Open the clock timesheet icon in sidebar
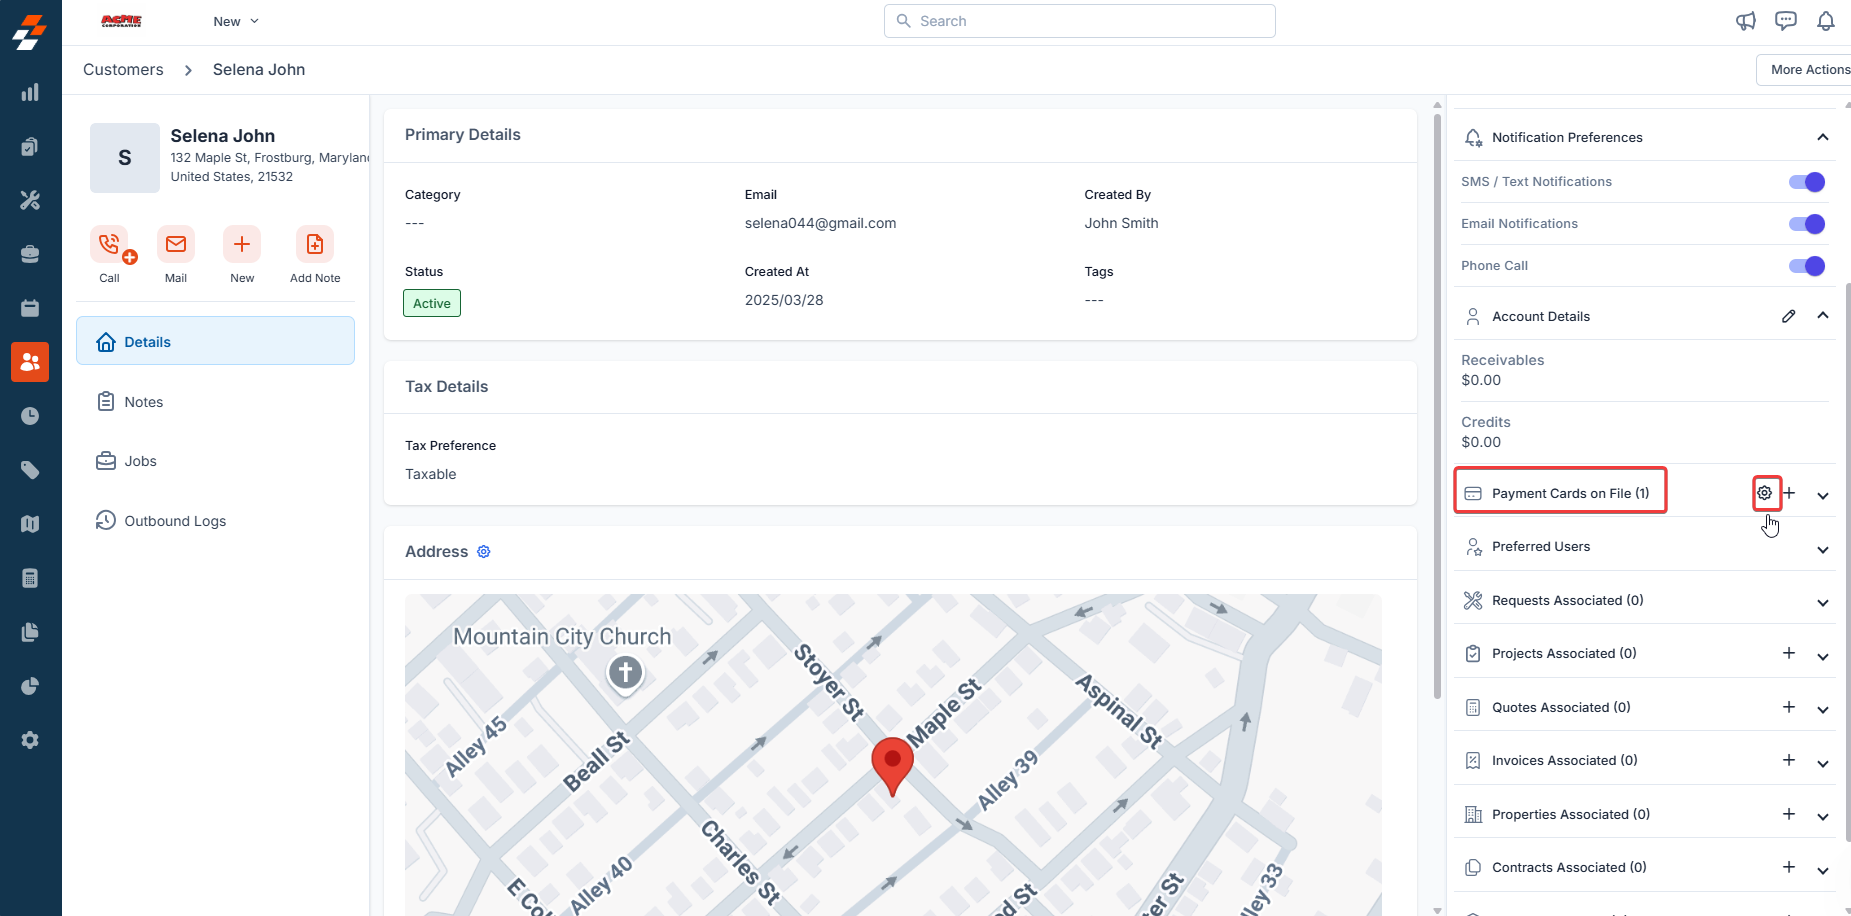This screenshot has height=916, width=1851. point(30,416)
